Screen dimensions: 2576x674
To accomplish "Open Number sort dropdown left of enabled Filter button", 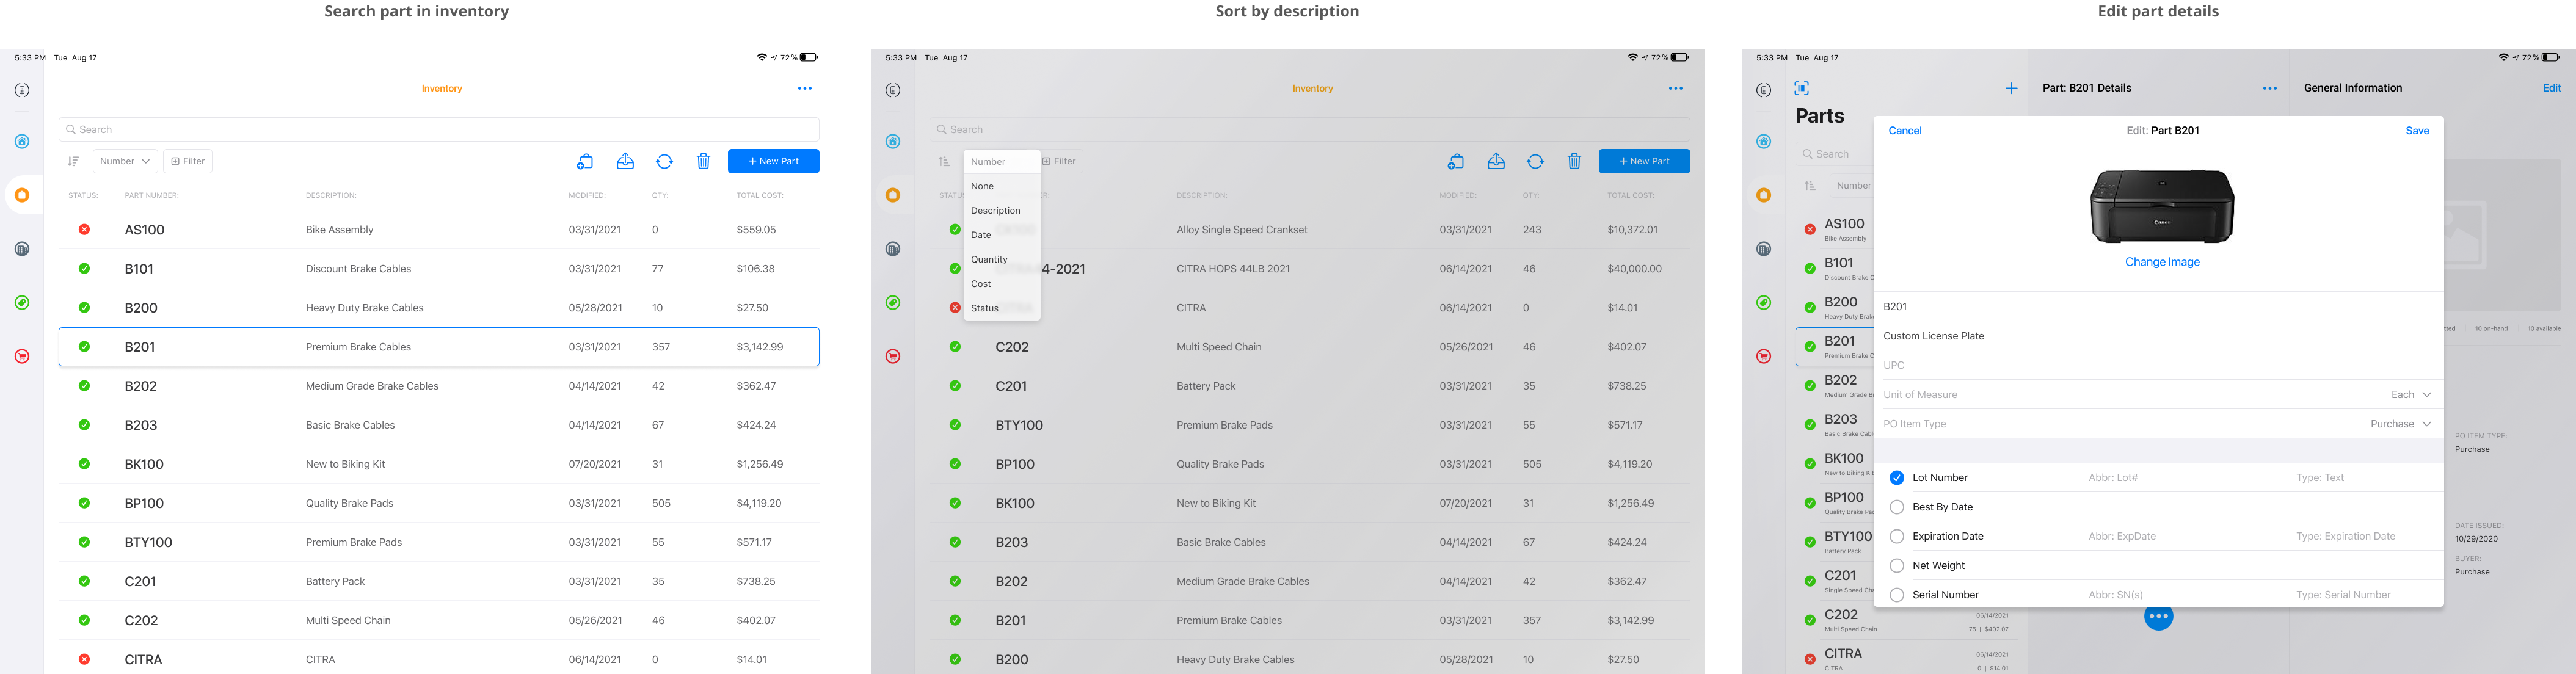I will coord(125,161).
